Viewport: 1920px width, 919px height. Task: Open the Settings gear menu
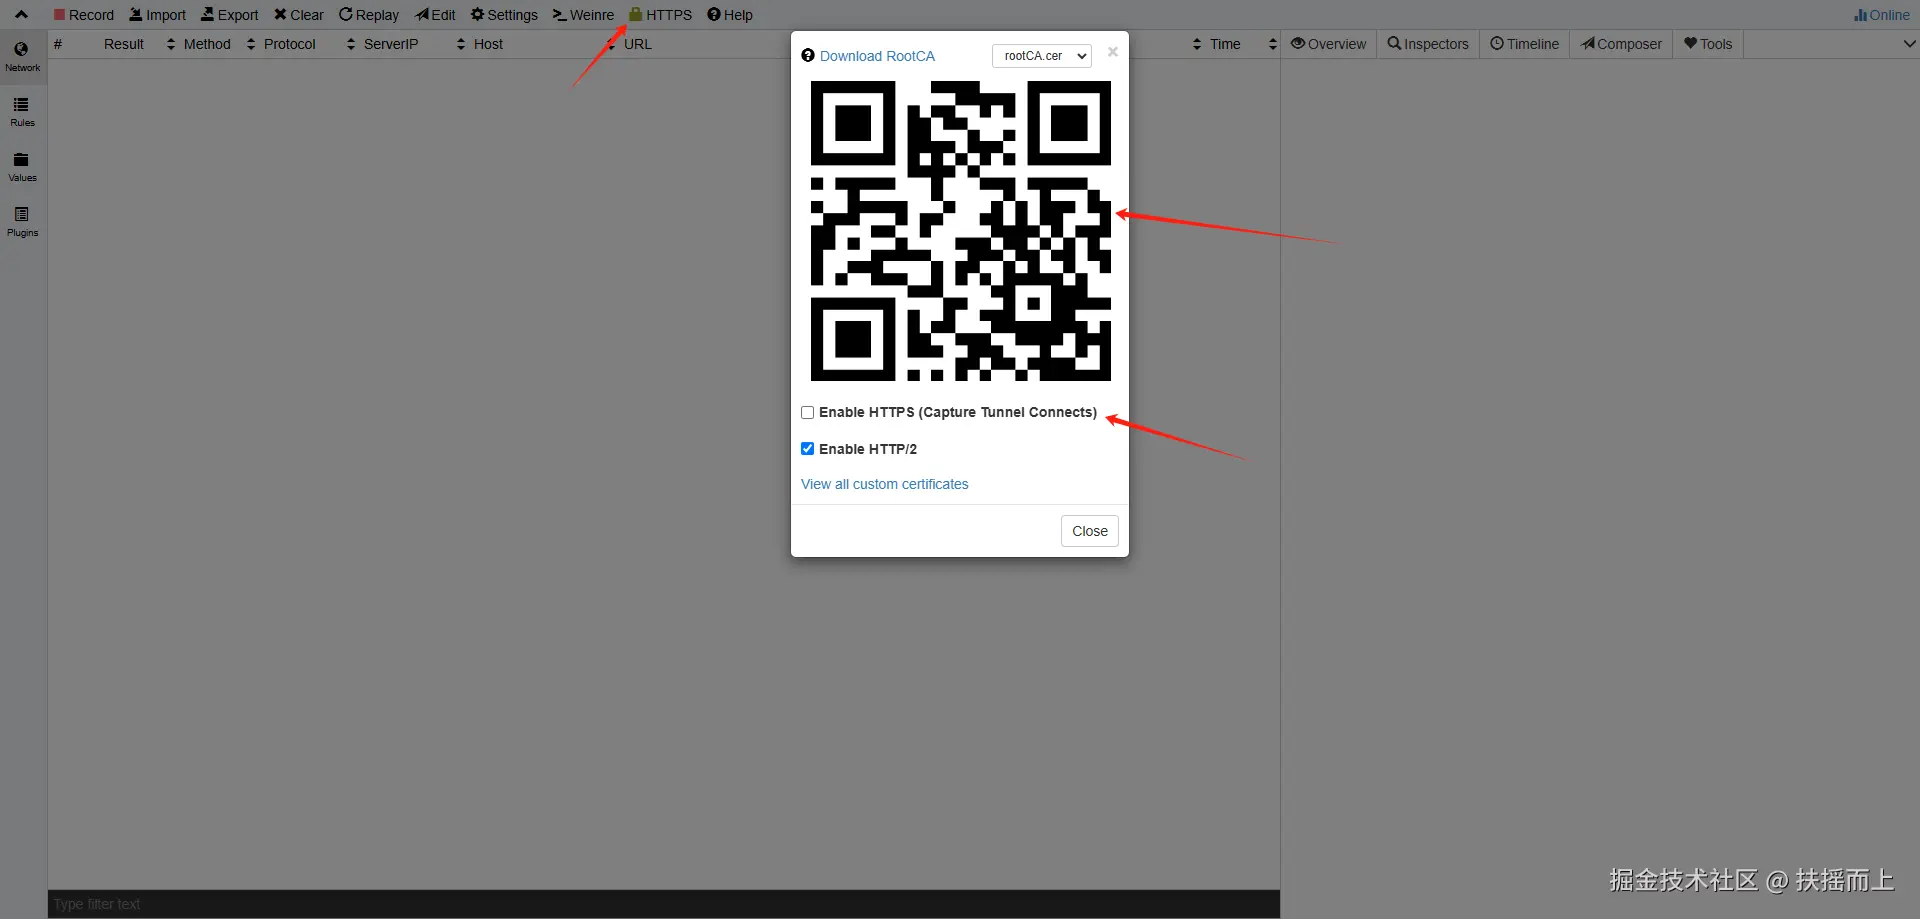tap(505, 15)
